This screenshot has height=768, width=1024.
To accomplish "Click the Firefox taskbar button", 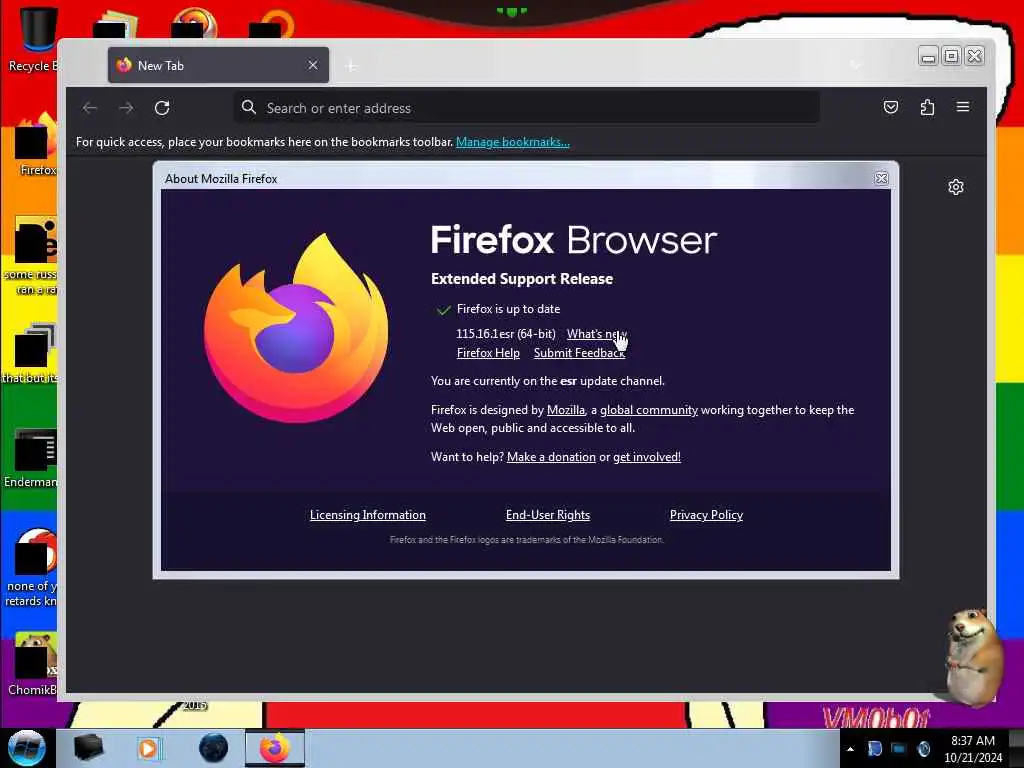I will pos(275,748).
